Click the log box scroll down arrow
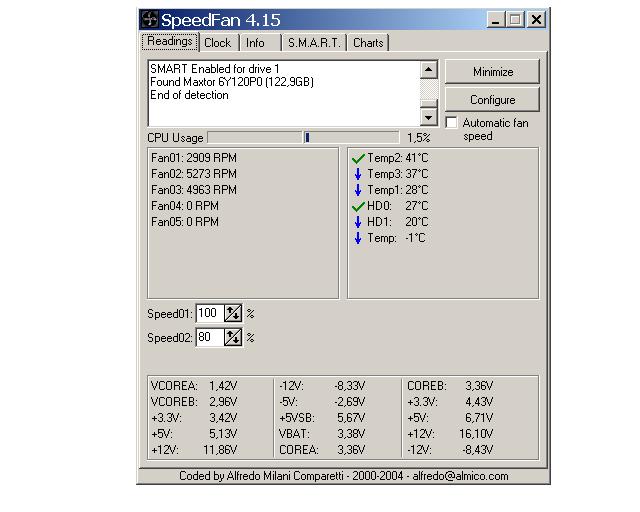Viewport: 640px width, 512px height. pos(429,118)
